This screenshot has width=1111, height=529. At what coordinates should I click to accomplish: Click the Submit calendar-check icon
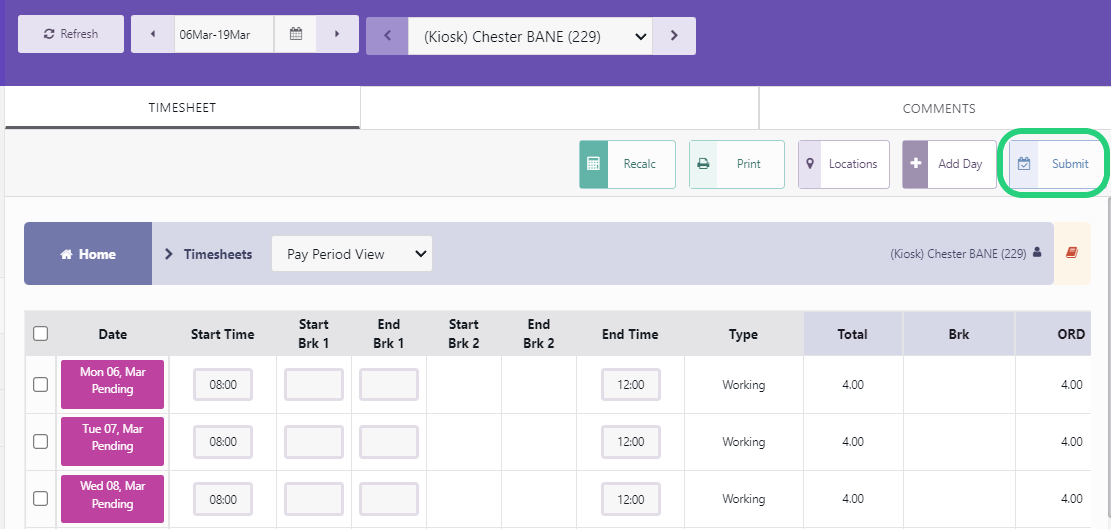[1024, 164]
